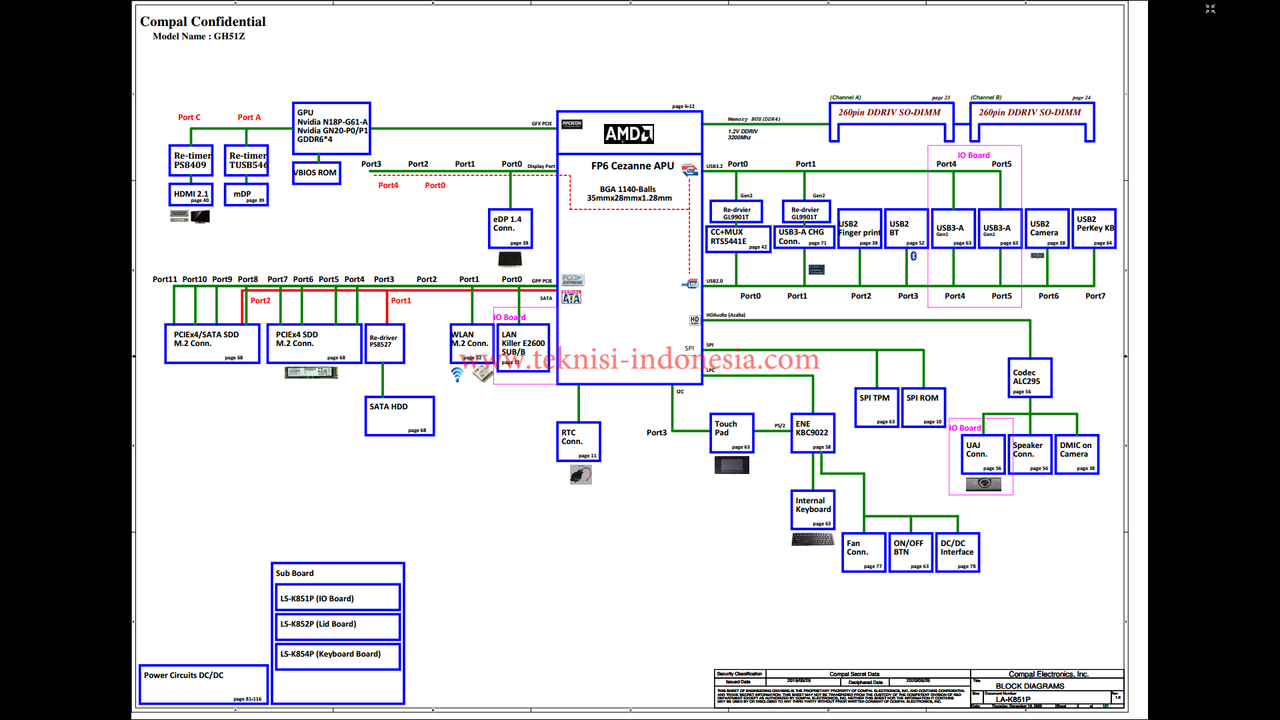Select the HDMI 2.1 block
This screenshot has height=720, width=1280.
pyautogui.click(x=190, y=194)
